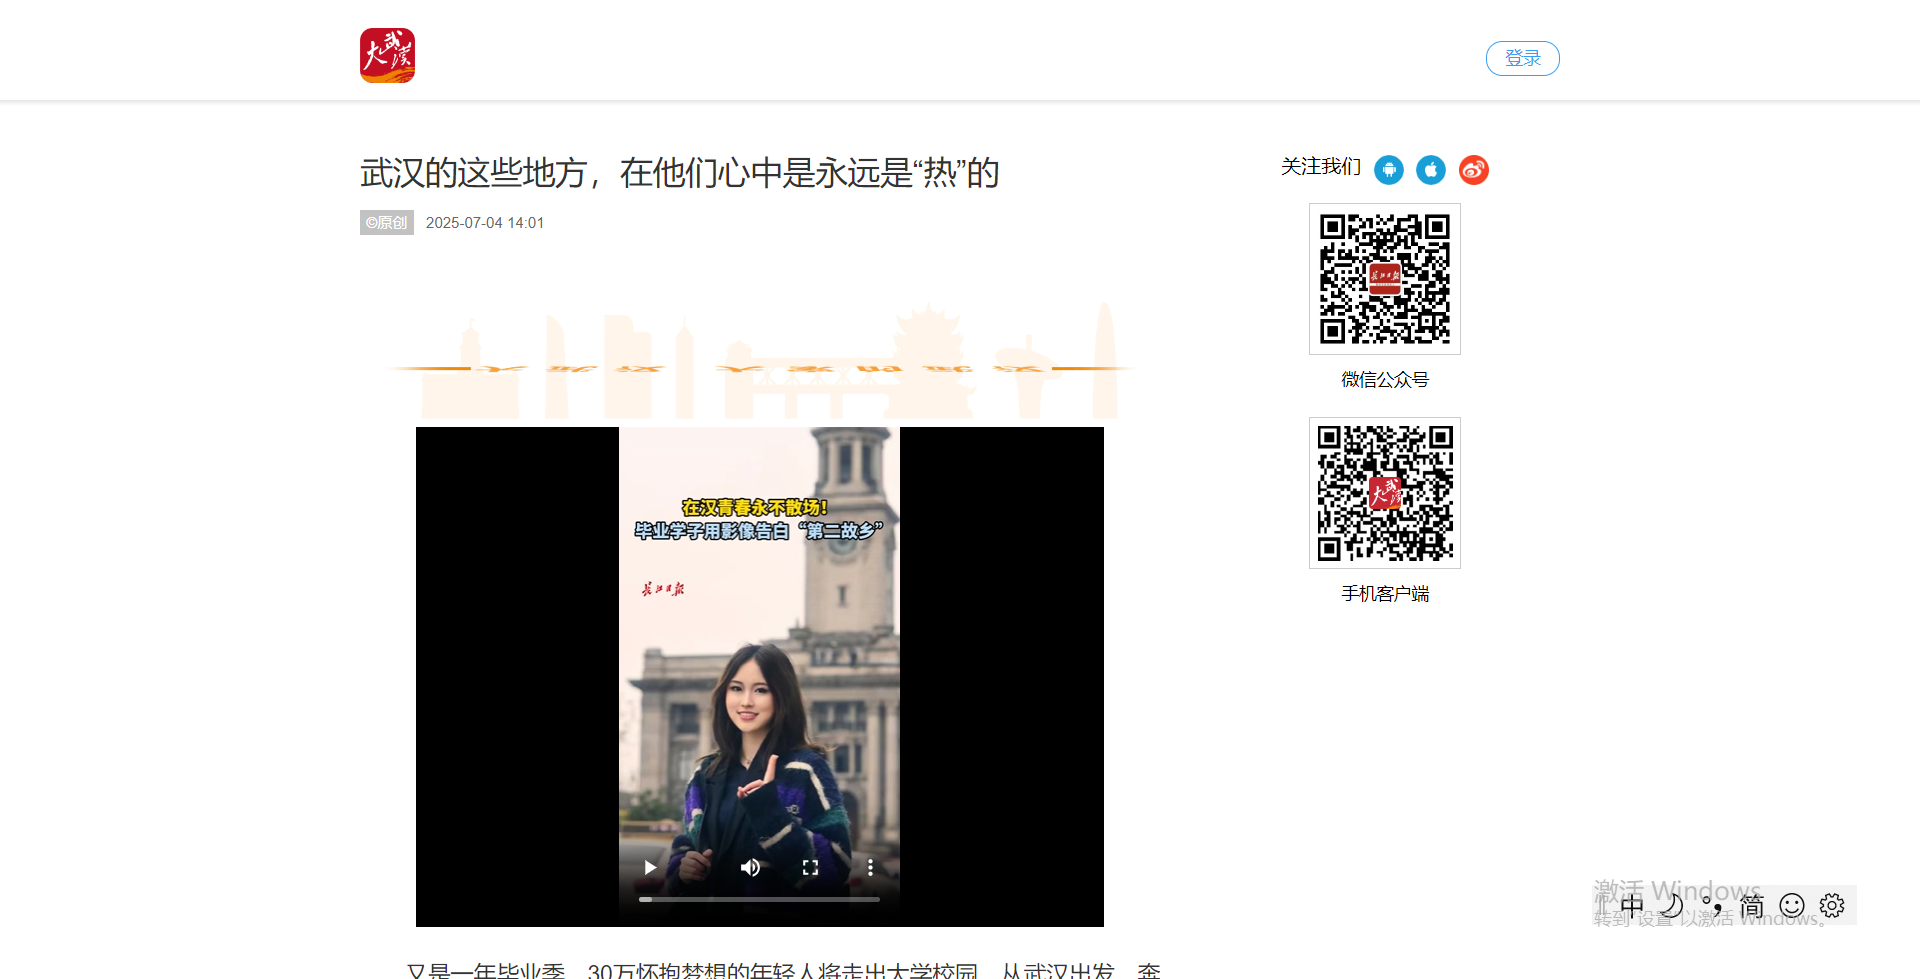Mute the video volume icon
1920x979 pixels.
[750, 867]
